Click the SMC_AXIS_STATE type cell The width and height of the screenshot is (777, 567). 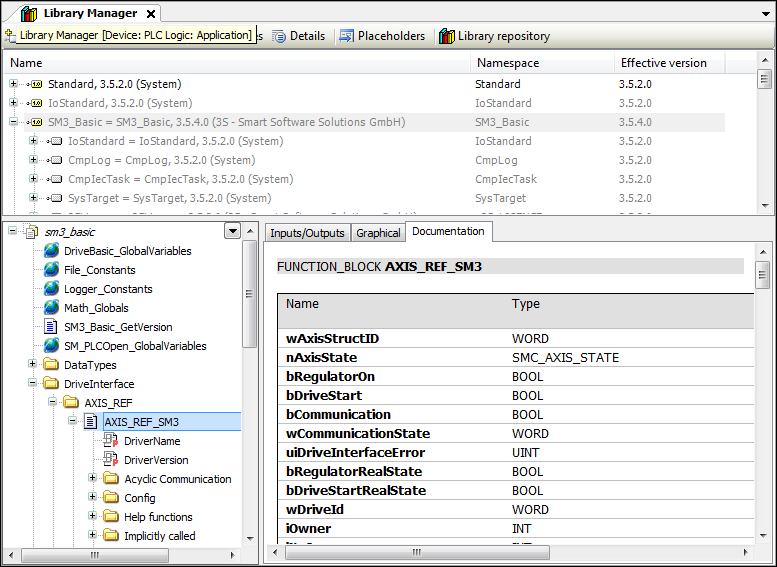[x=565, y=358]
